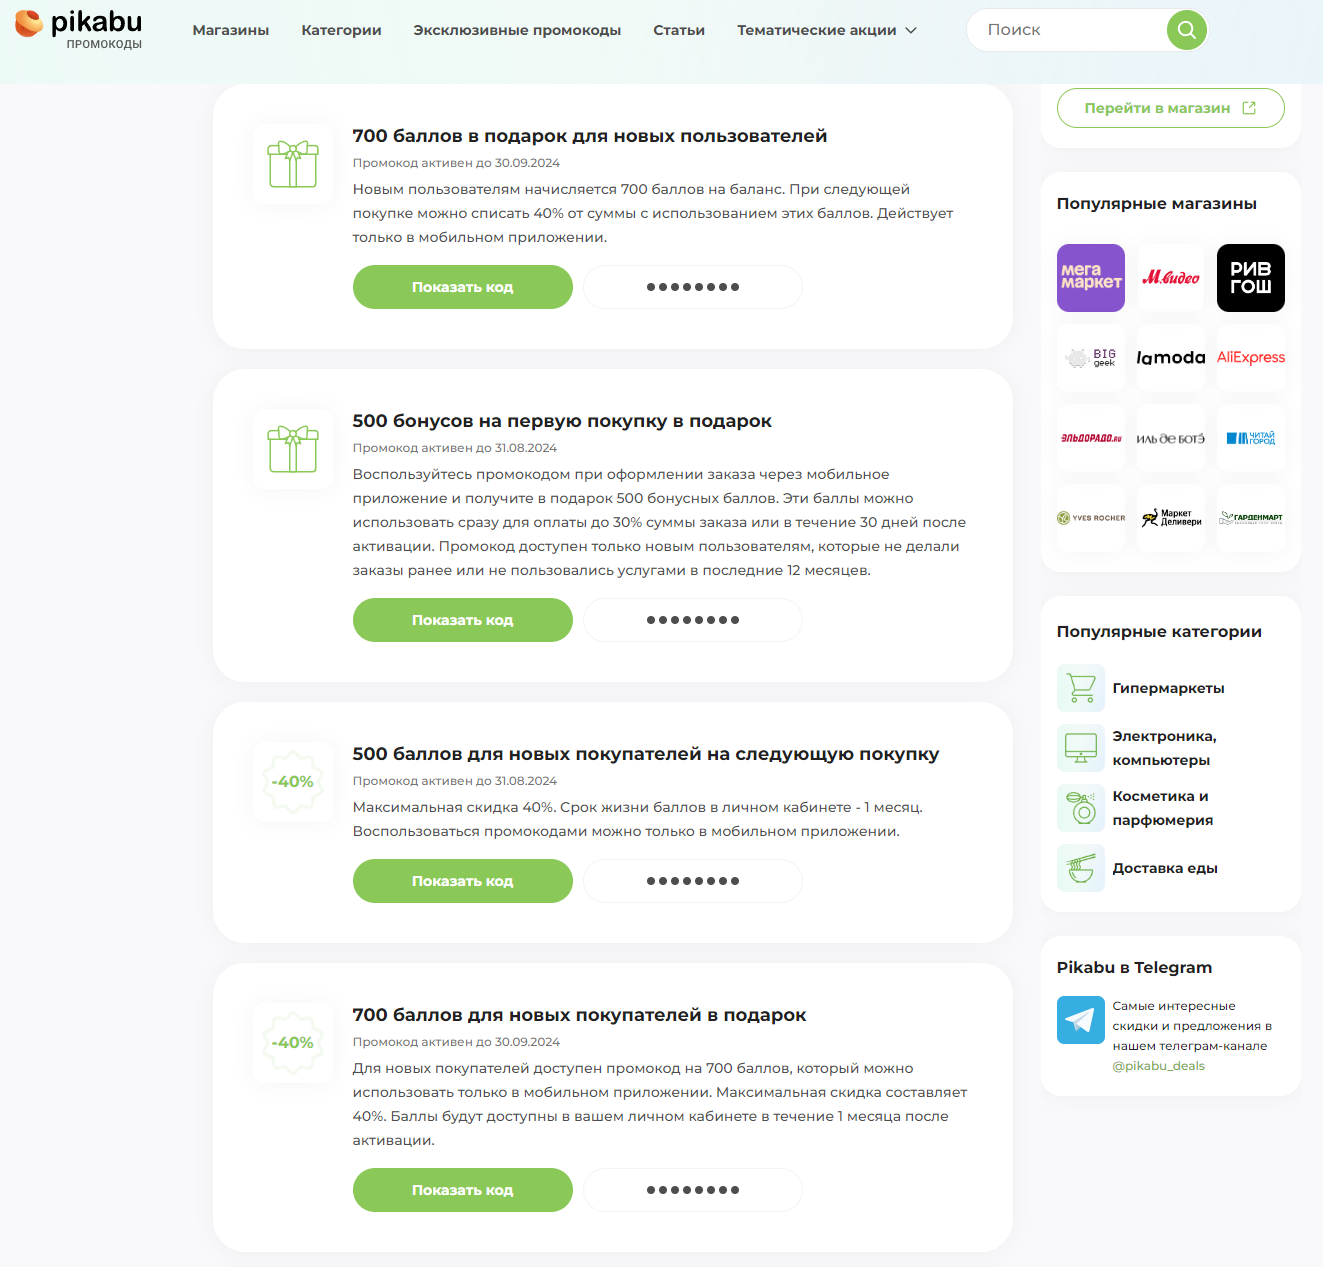
Task: Open the Гарденмарт store logo
Action: [1251, 518]
